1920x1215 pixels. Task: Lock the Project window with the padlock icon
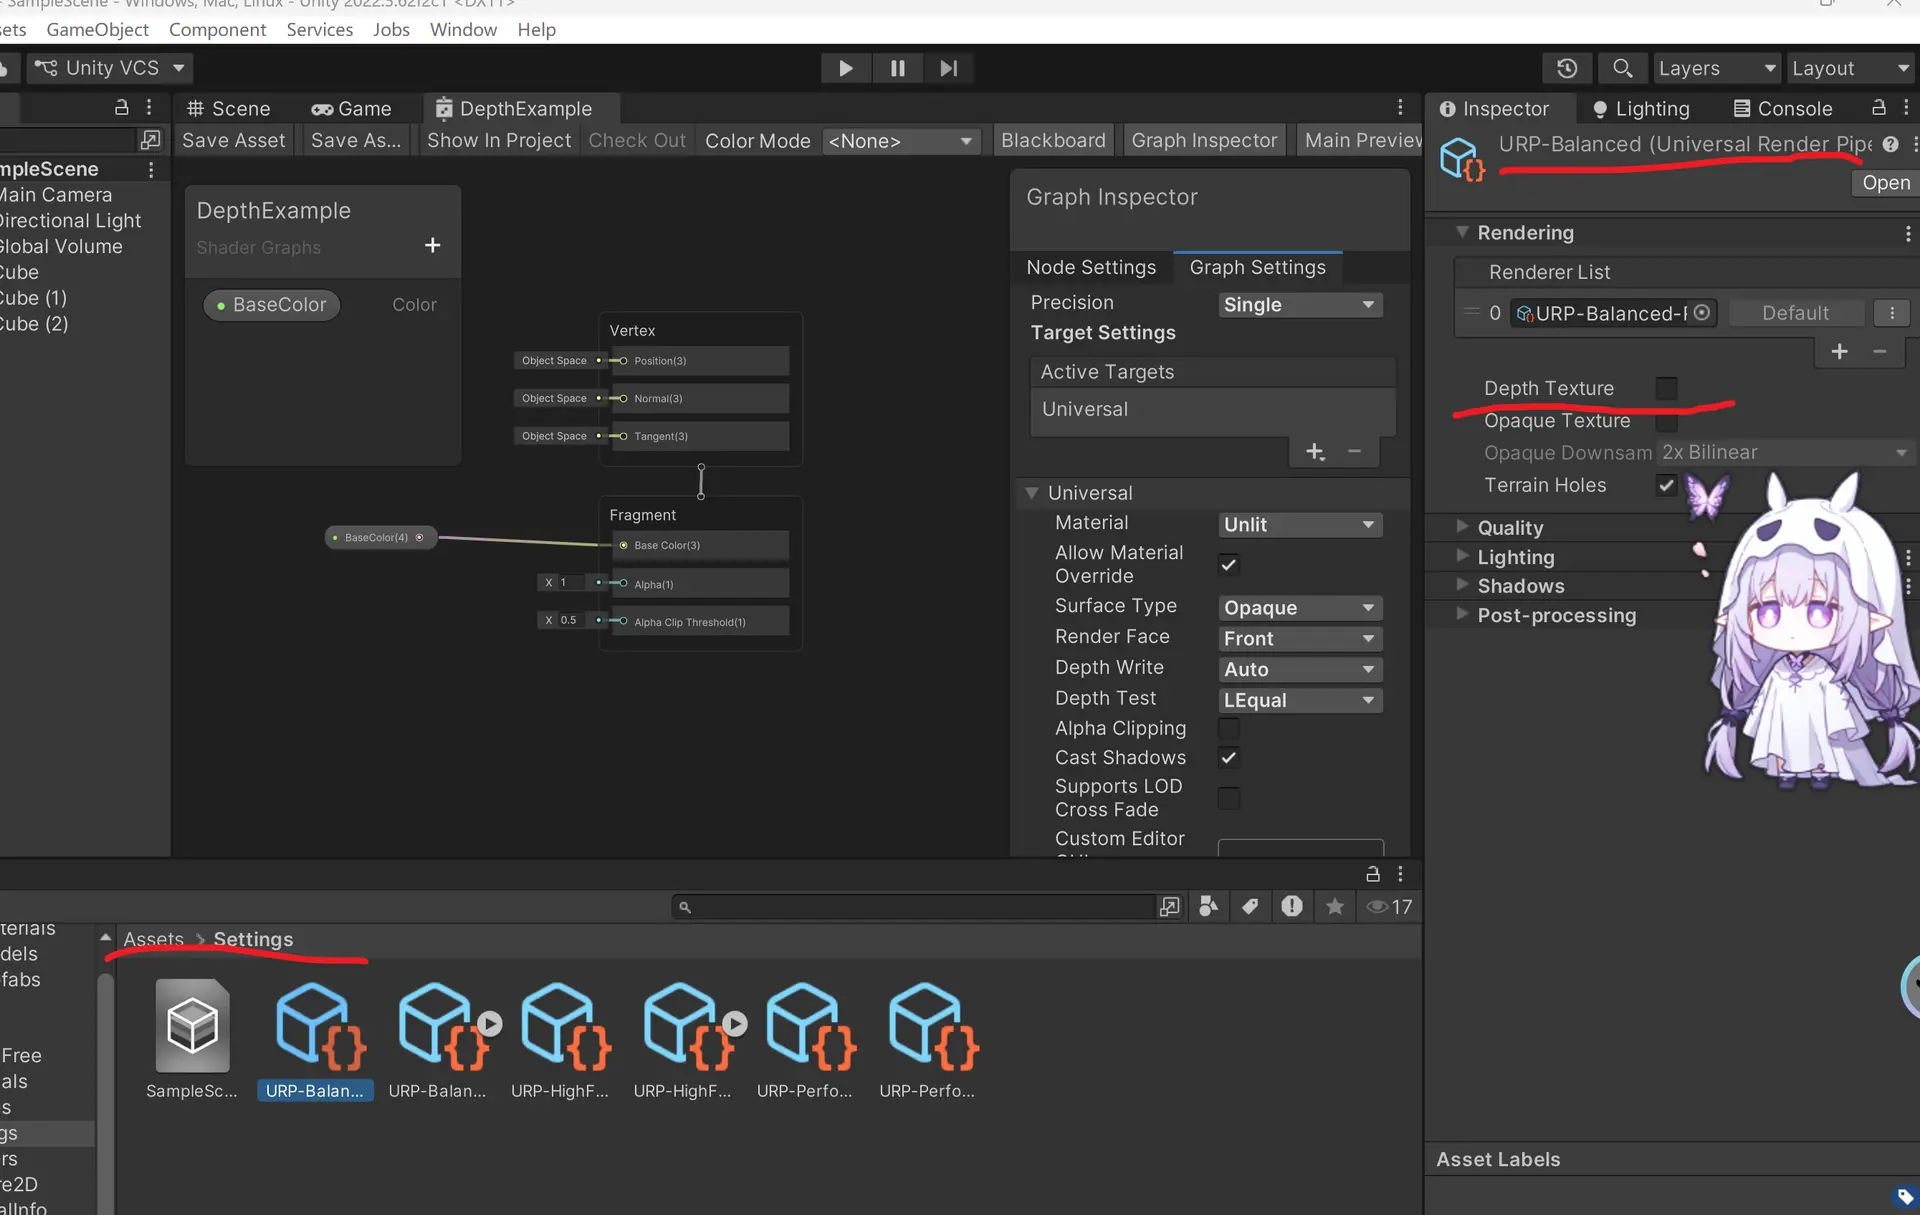[x=1373, y=874]
